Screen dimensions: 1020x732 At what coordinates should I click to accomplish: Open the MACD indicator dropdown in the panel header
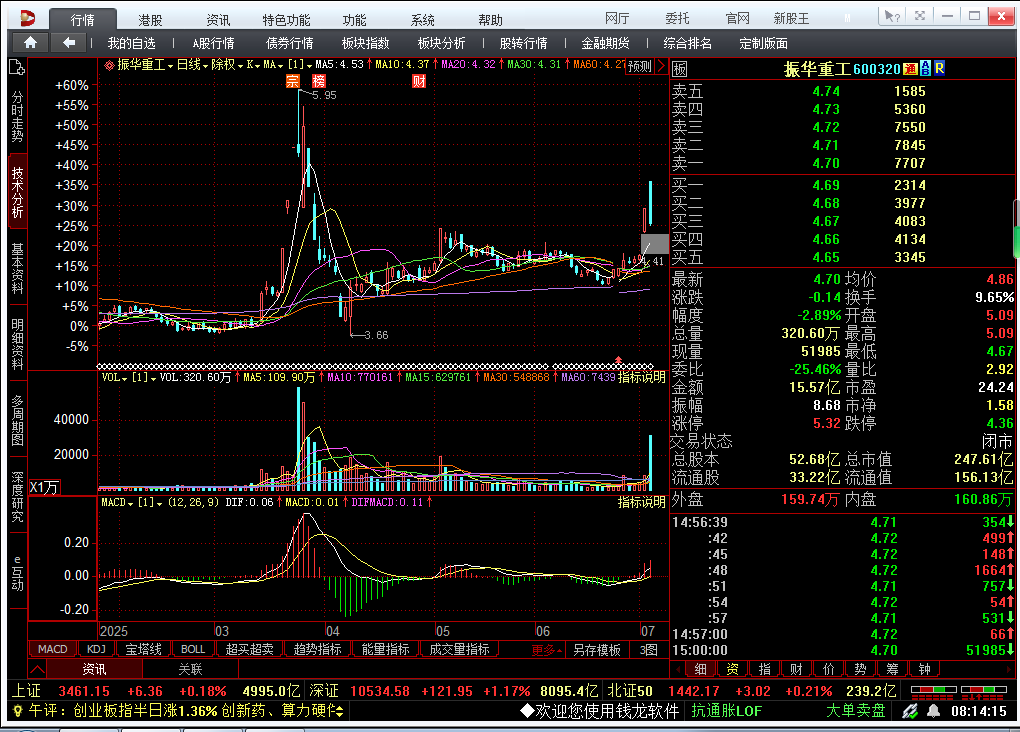point(117,502)
